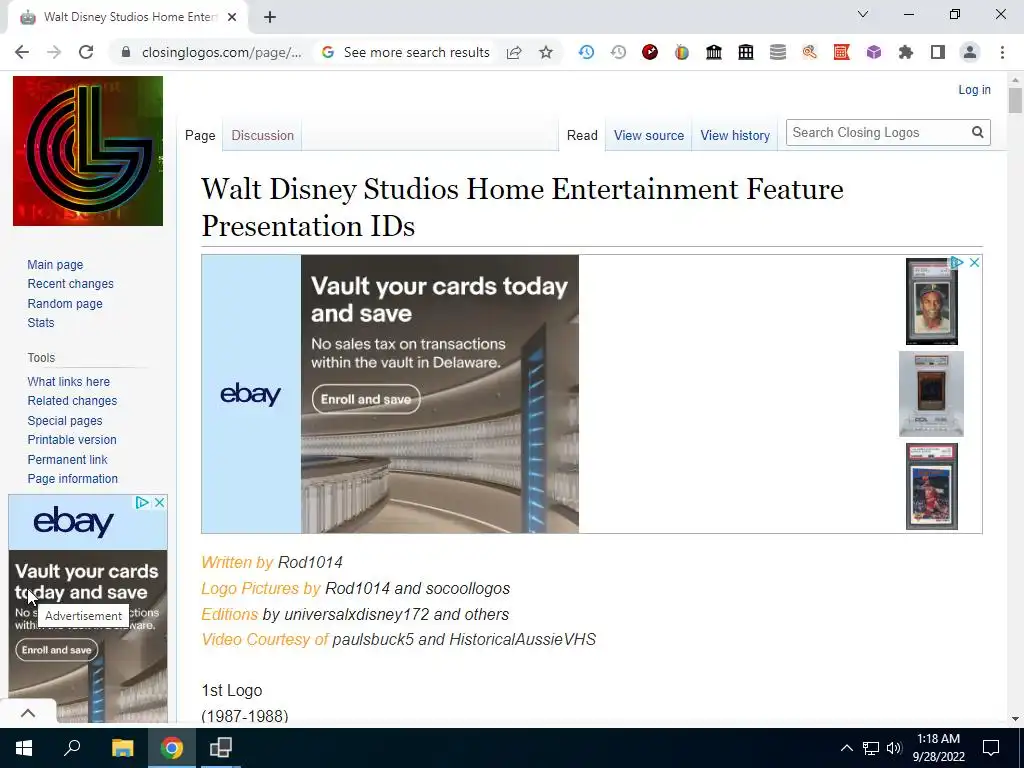Open the volume speaker tray icon

point(894,748)
